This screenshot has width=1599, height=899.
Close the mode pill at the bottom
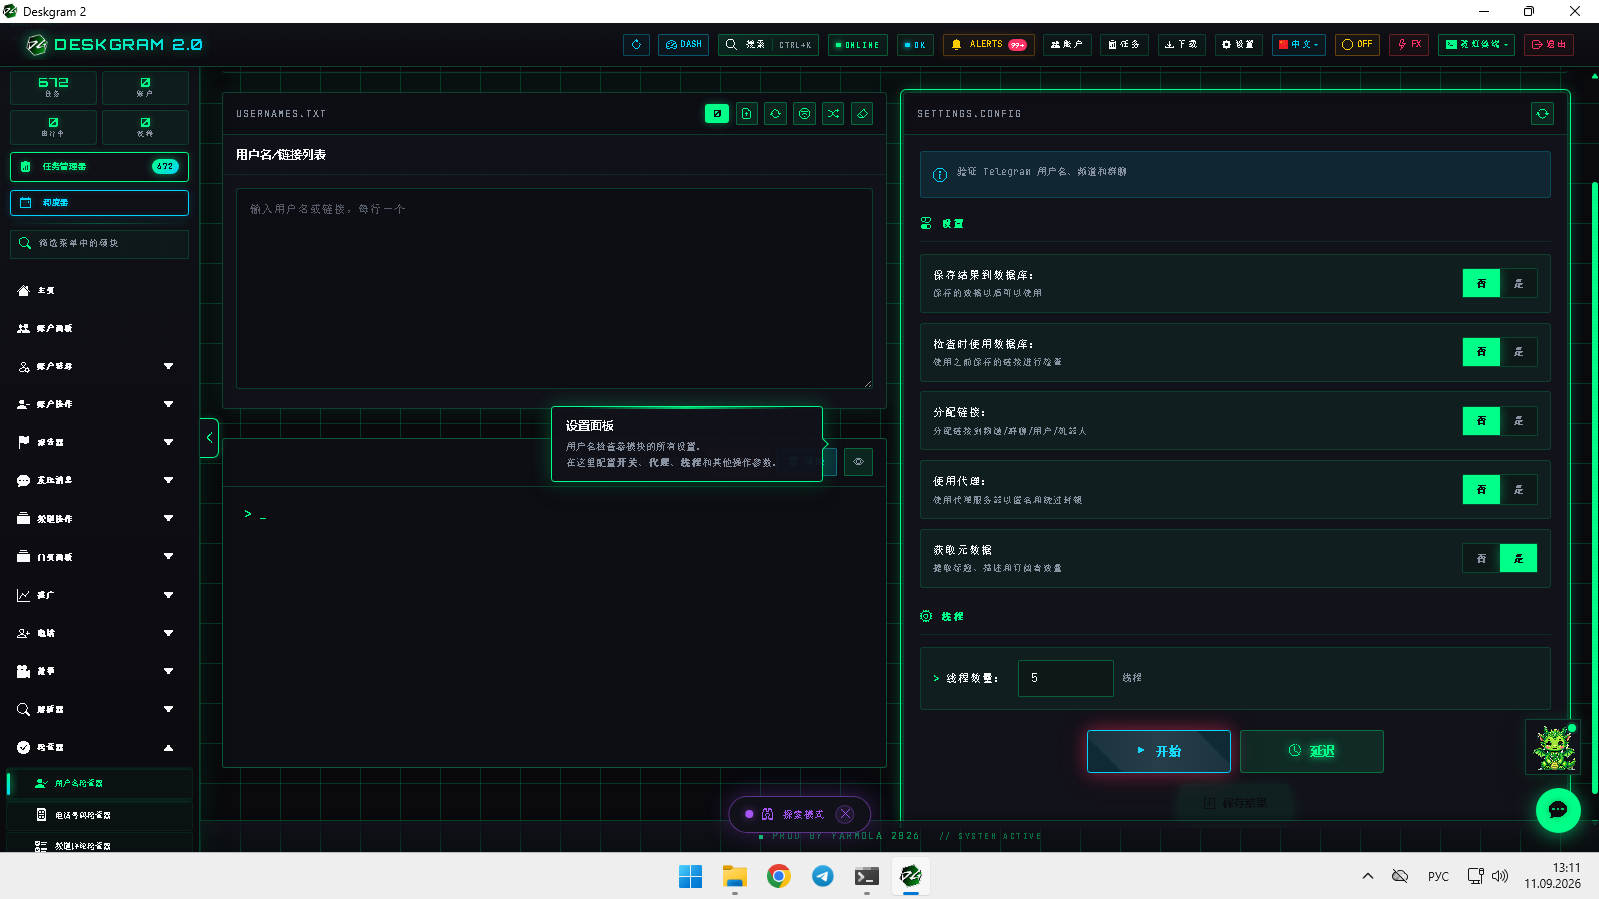pos(845,814)
